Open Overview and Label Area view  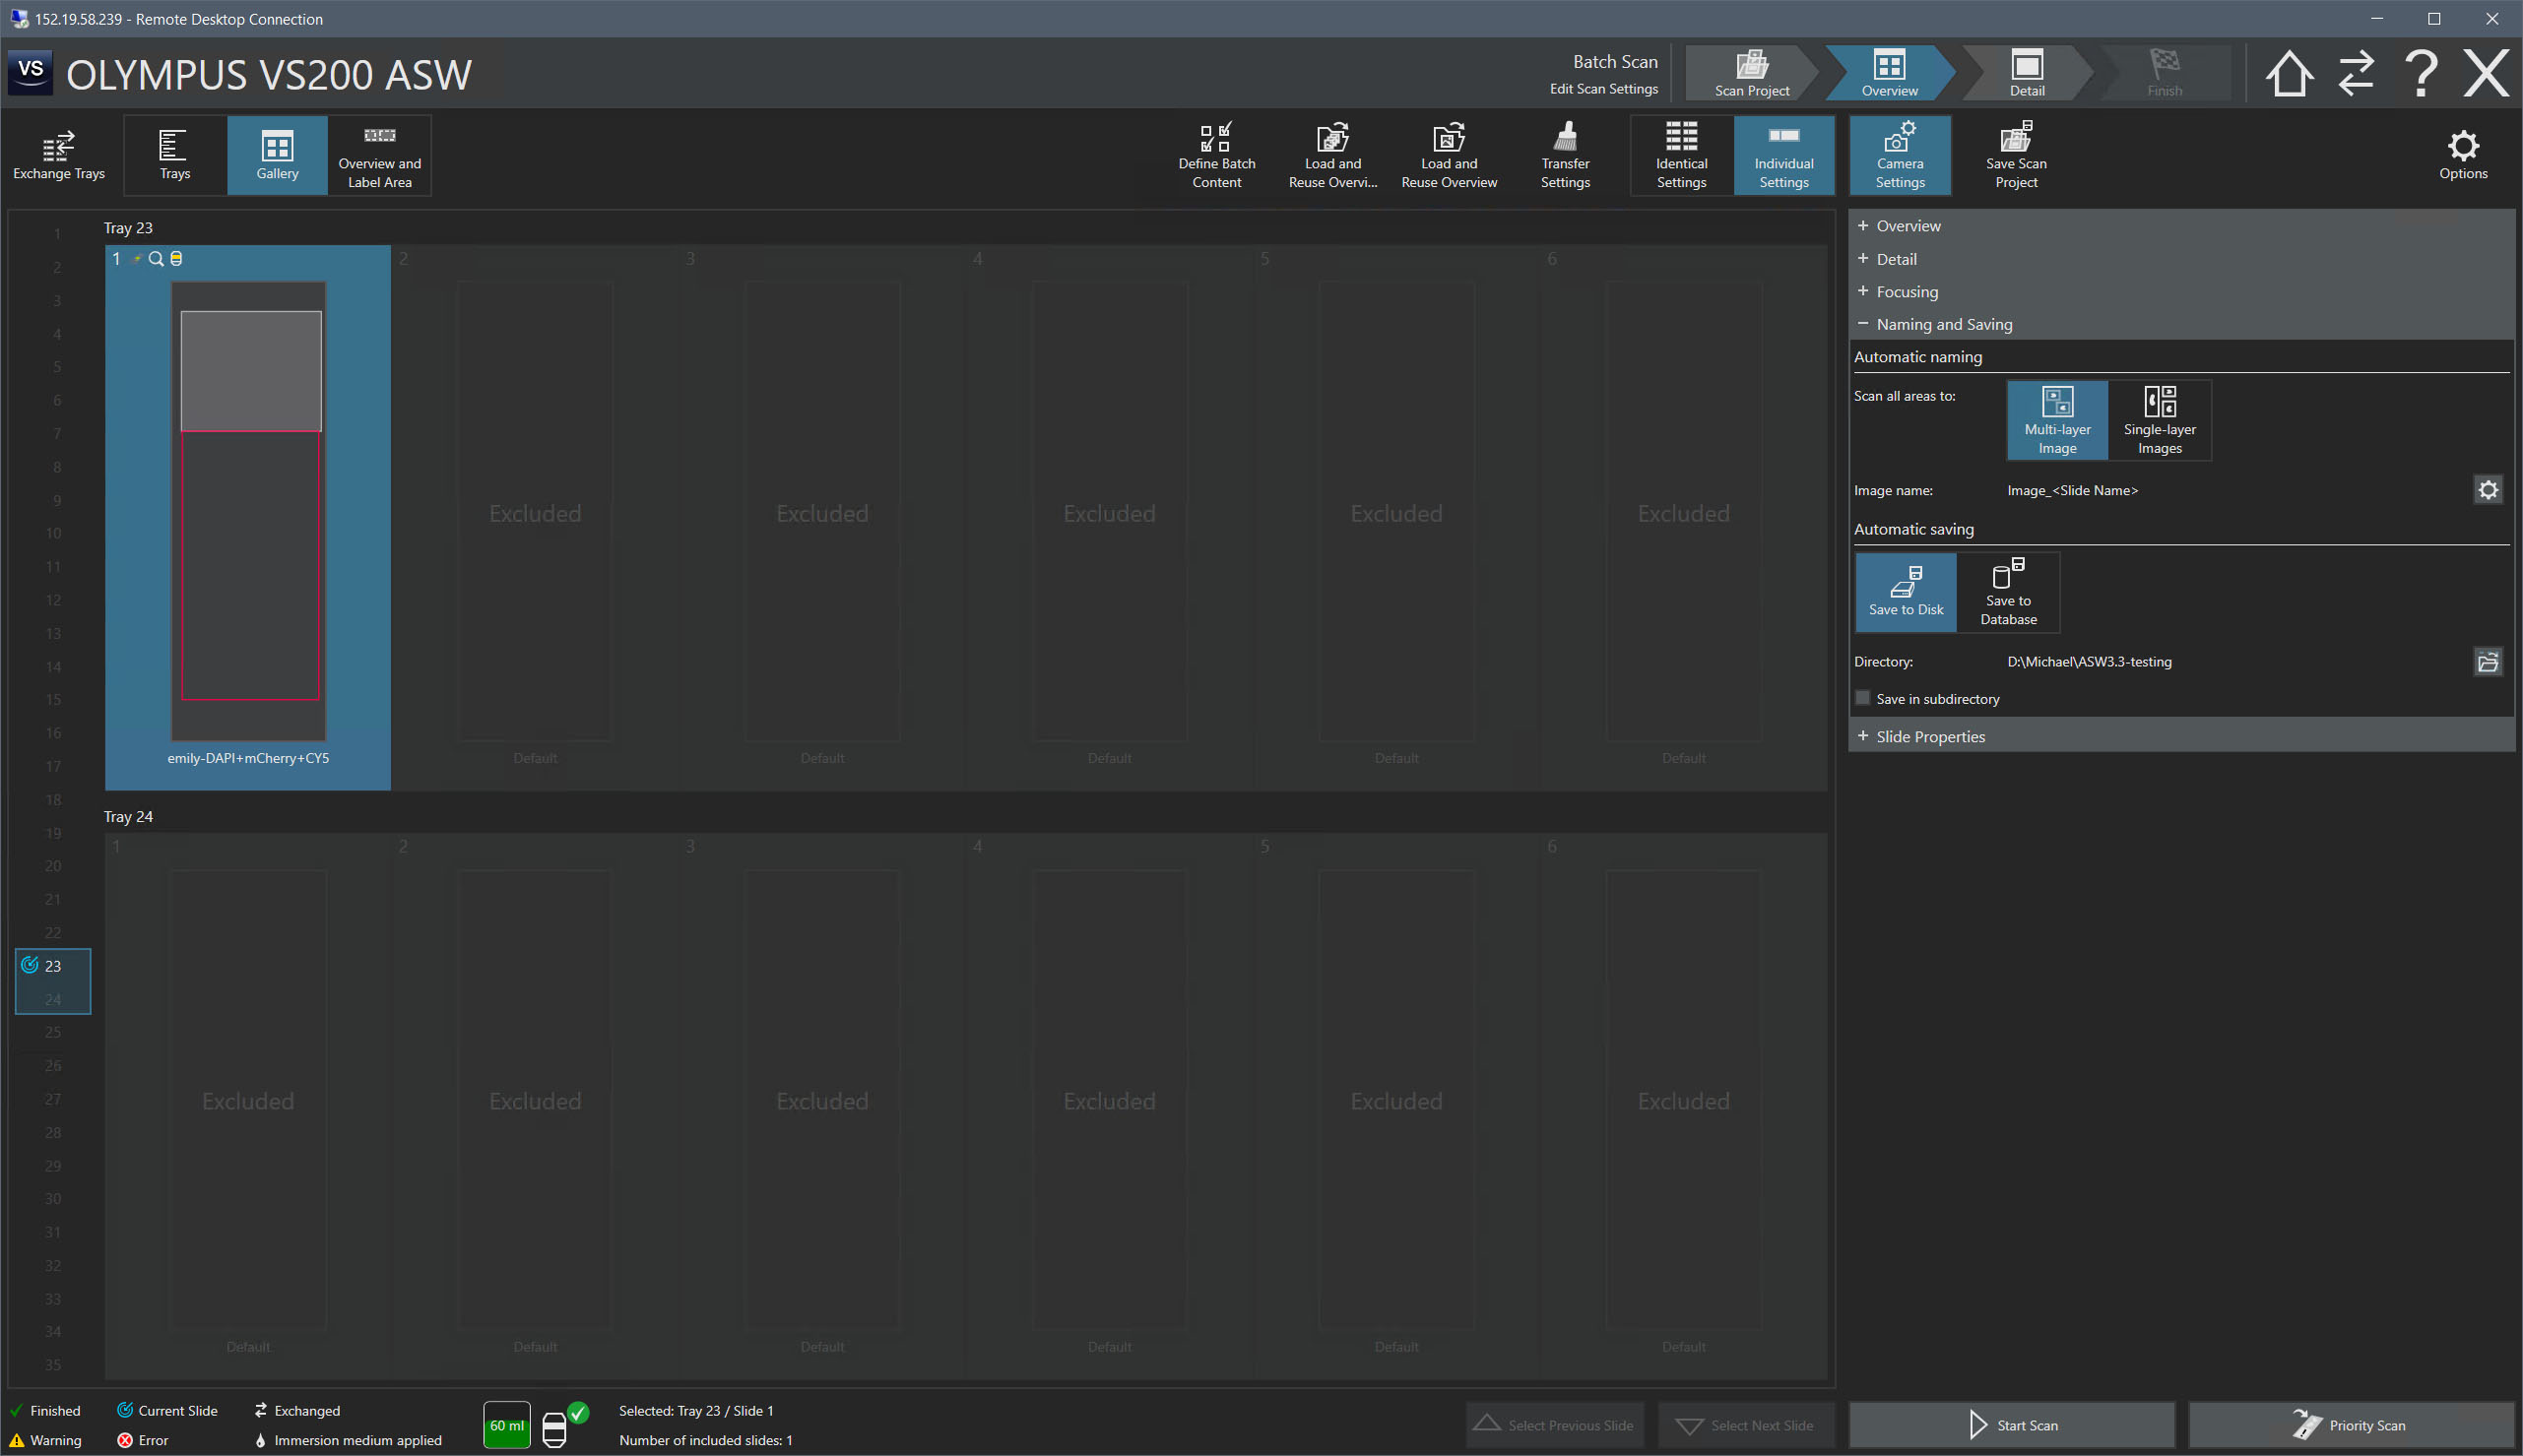[x=379, y=155]
